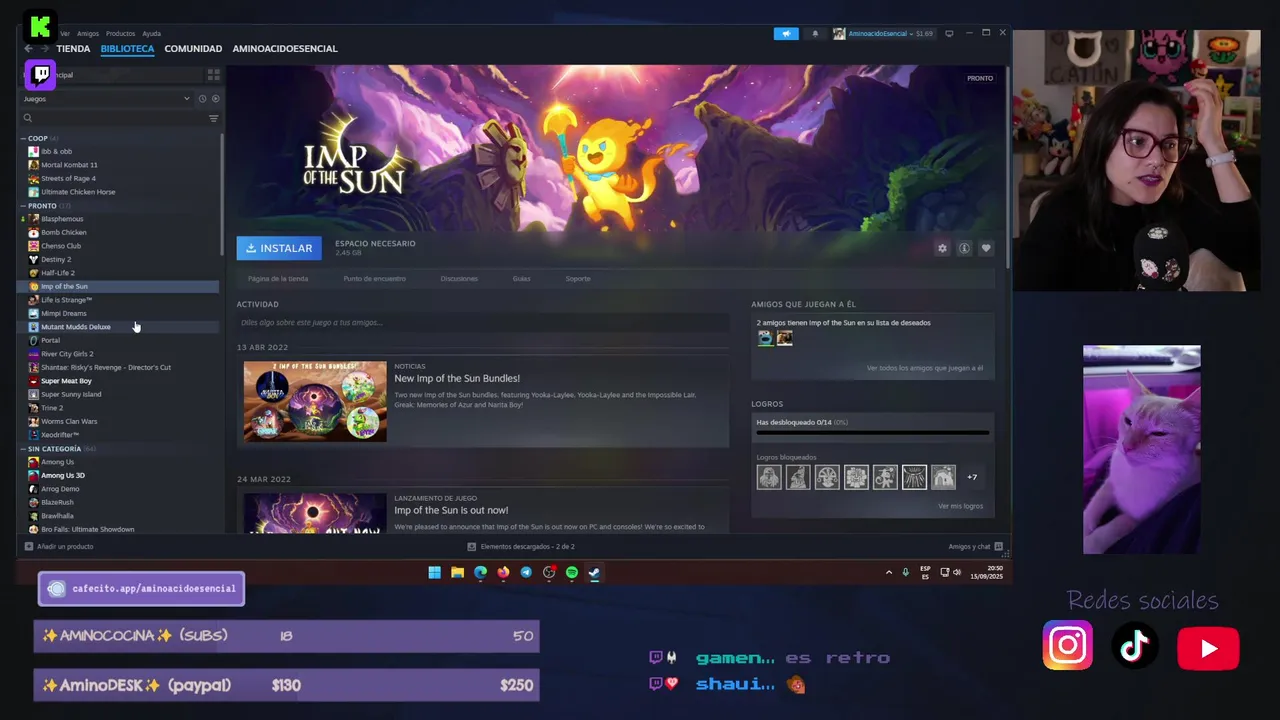Click the second wishlisting friend avatar

[784, 338]
